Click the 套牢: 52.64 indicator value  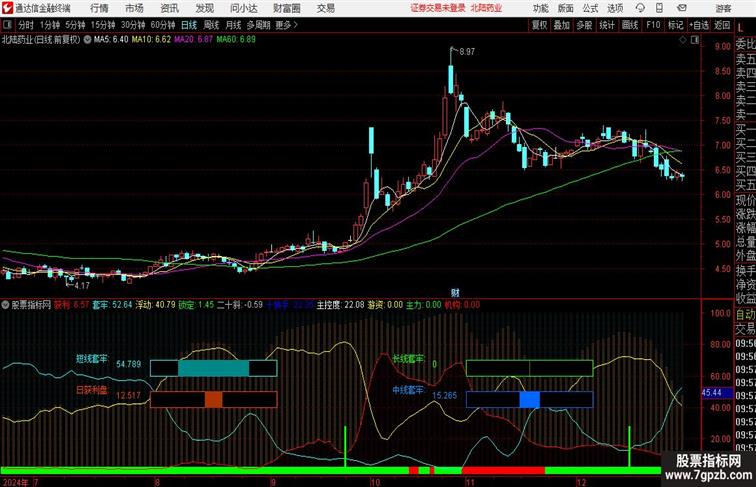pos(112,305)
